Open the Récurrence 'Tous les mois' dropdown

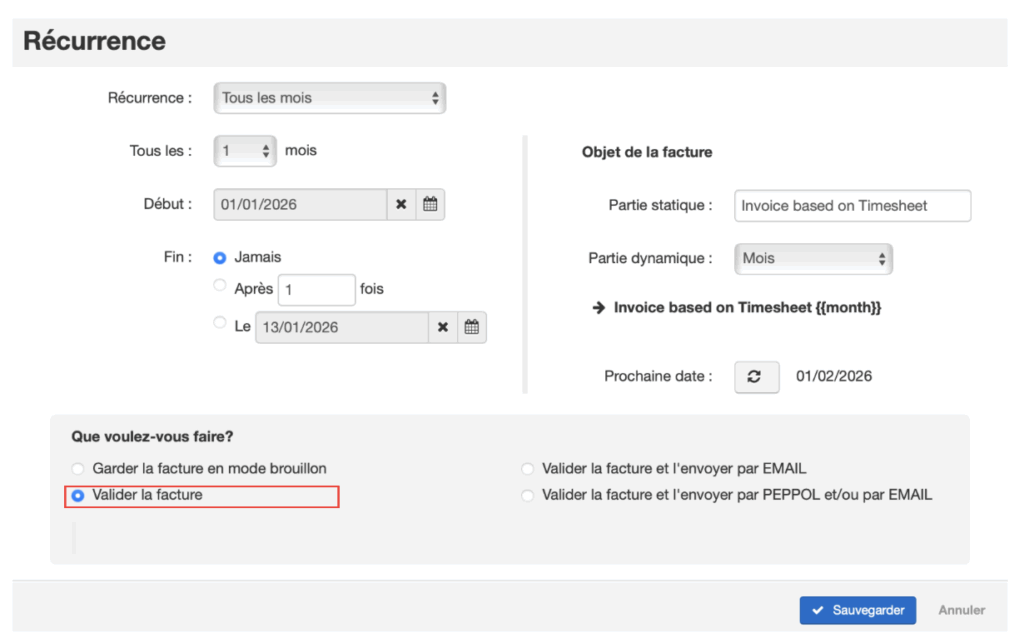point(329,98)
